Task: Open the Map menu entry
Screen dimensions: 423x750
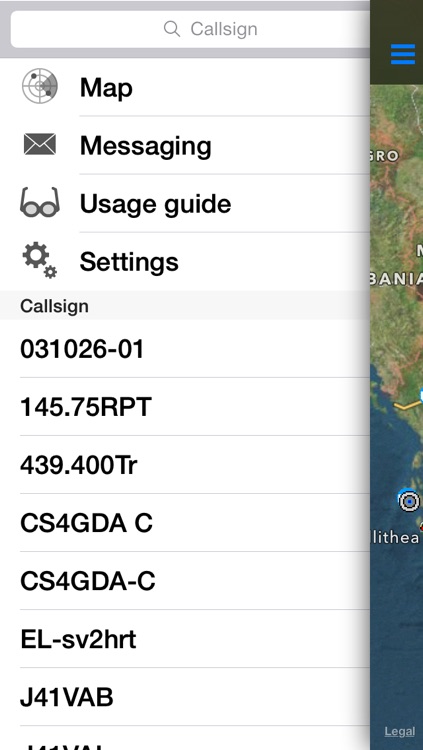Action: (185, 87)
